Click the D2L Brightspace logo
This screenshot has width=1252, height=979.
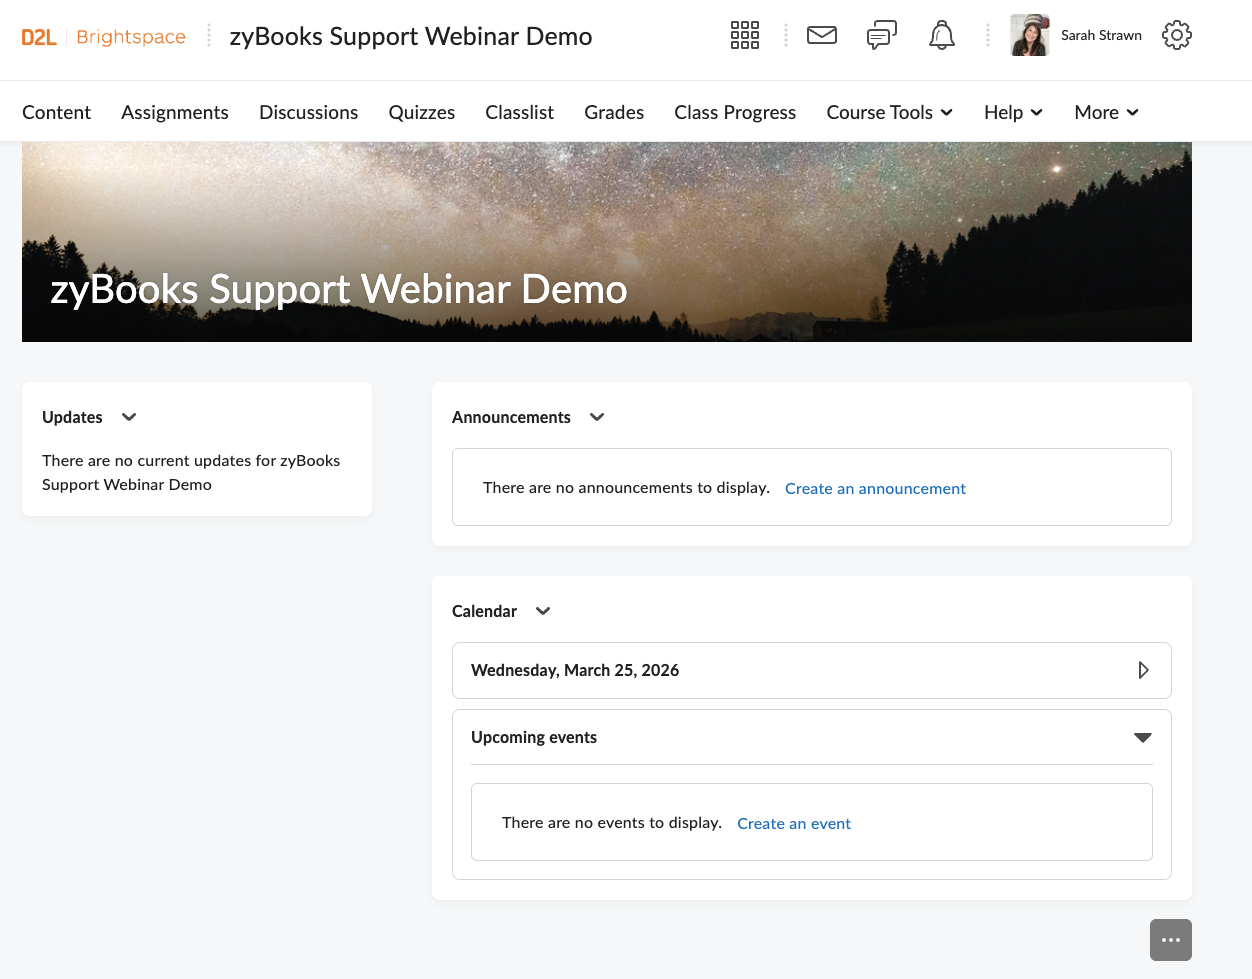point(104,37)
